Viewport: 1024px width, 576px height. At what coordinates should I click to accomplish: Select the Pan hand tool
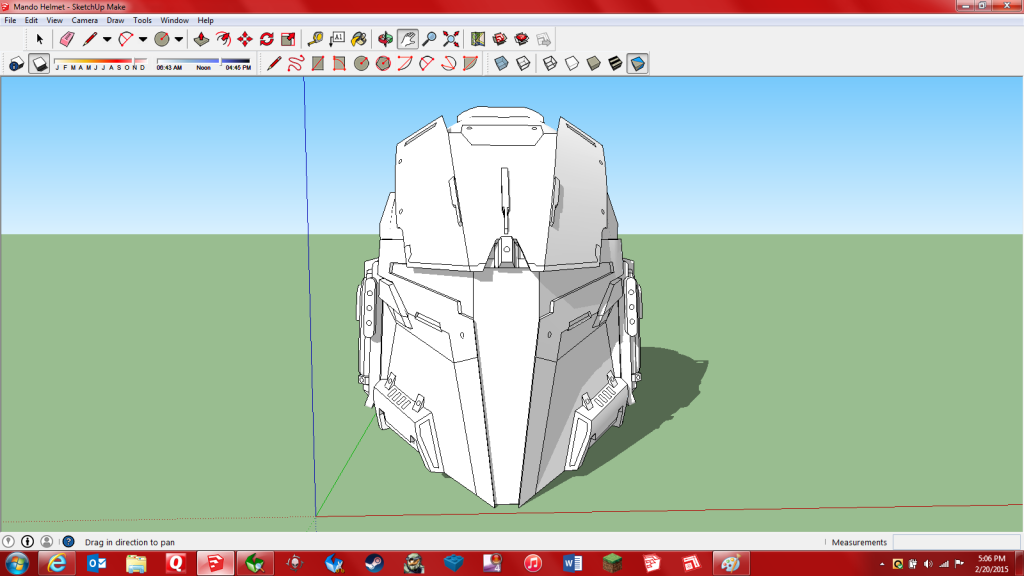coord(408,39)
